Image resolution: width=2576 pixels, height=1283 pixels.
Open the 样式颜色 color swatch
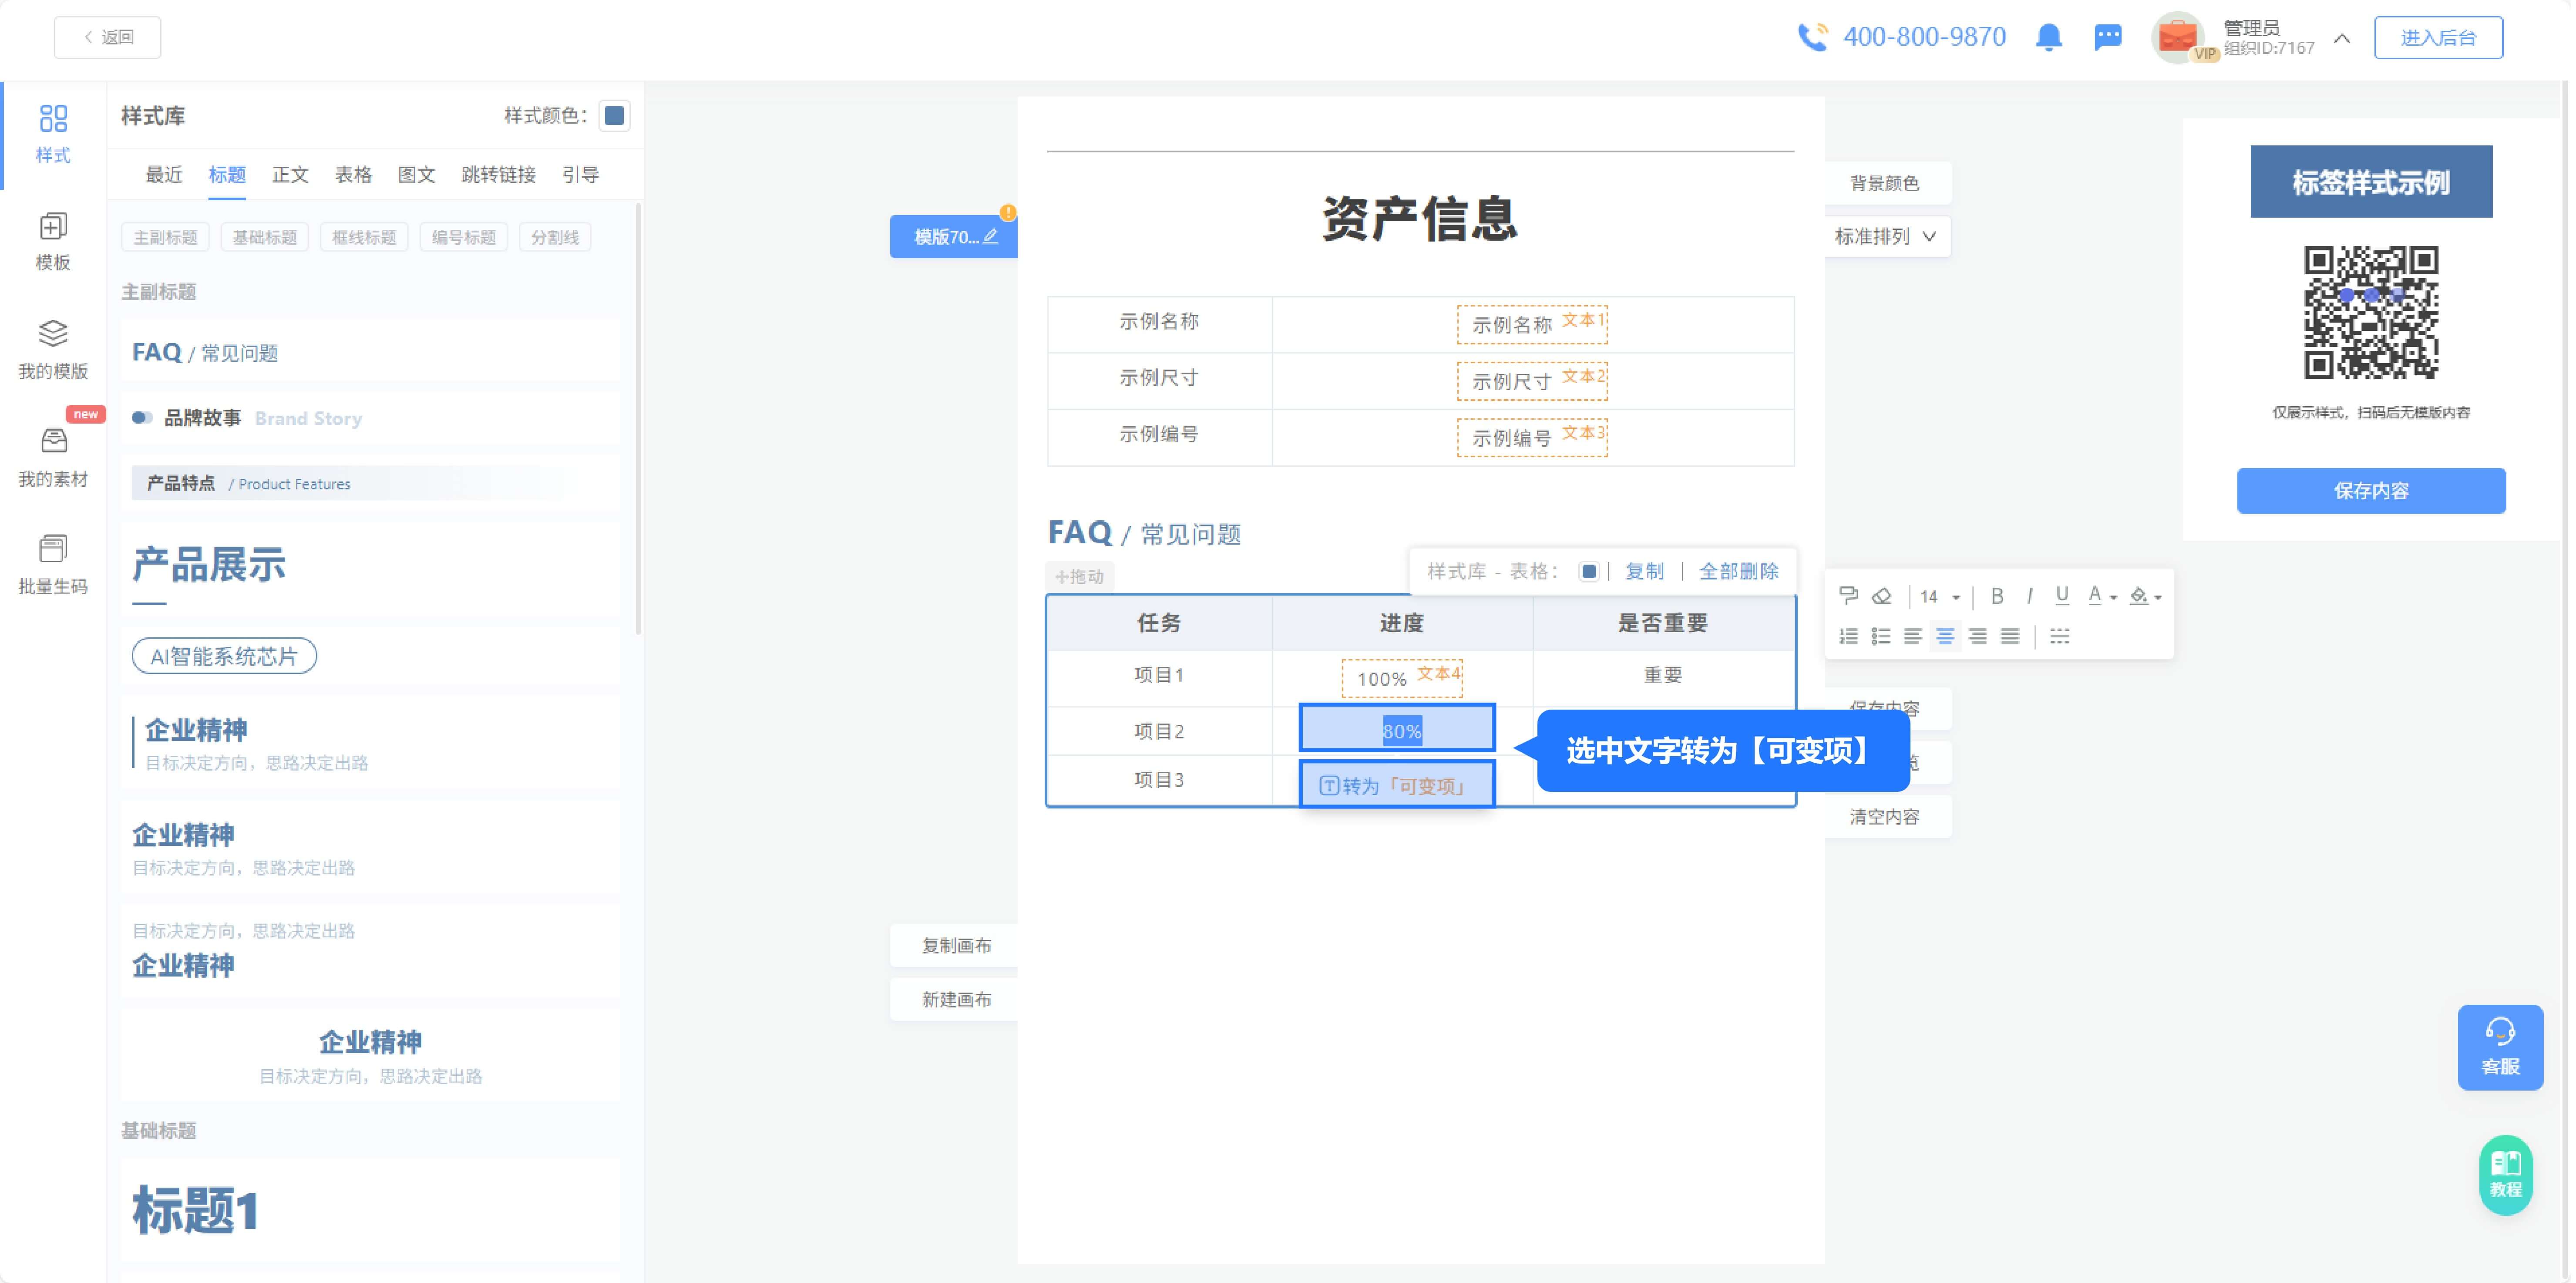614,115
